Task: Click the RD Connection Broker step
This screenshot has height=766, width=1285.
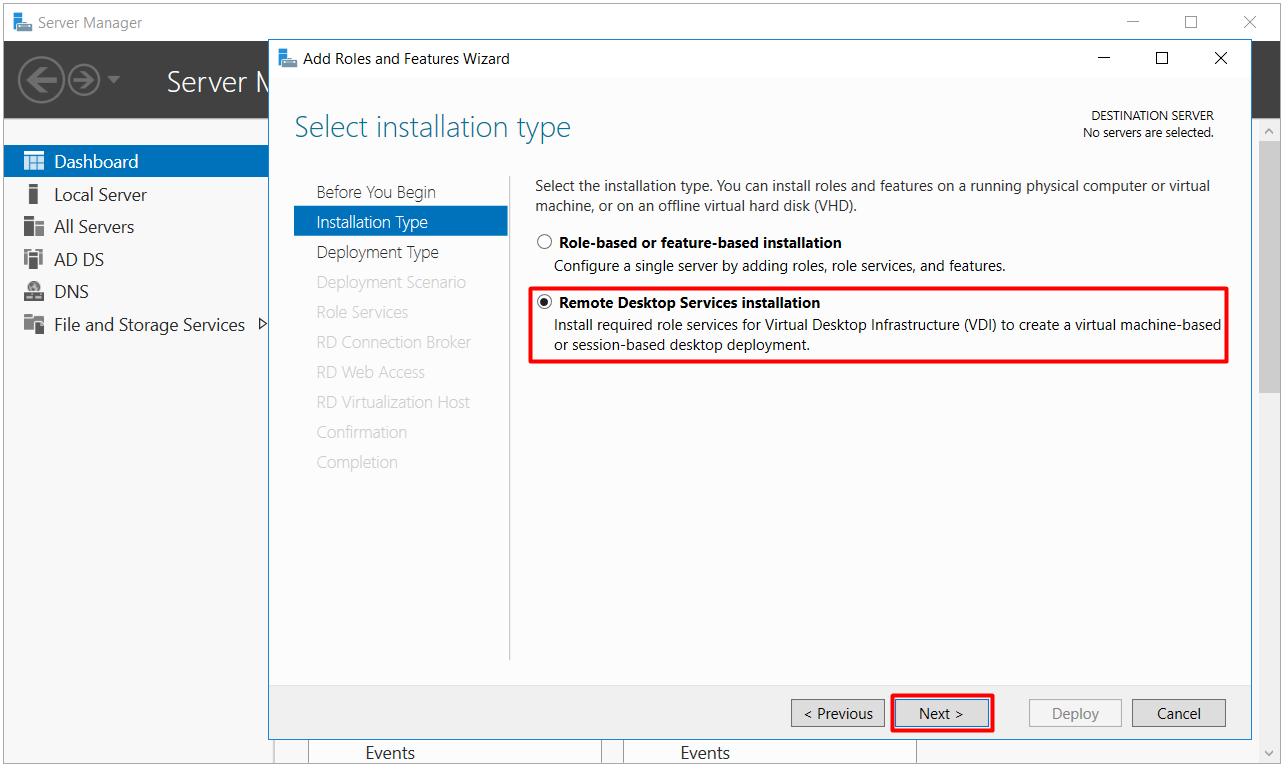Action: point(393,342)
